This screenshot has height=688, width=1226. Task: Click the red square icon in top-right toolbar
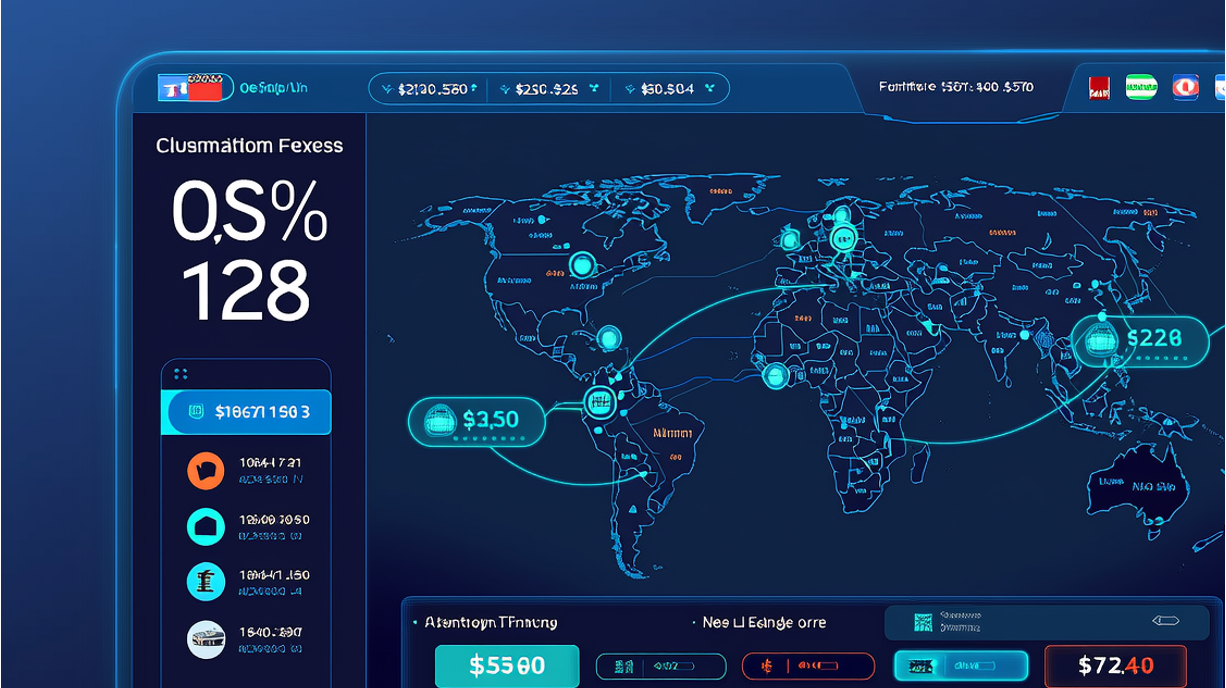pos(1099,88)
